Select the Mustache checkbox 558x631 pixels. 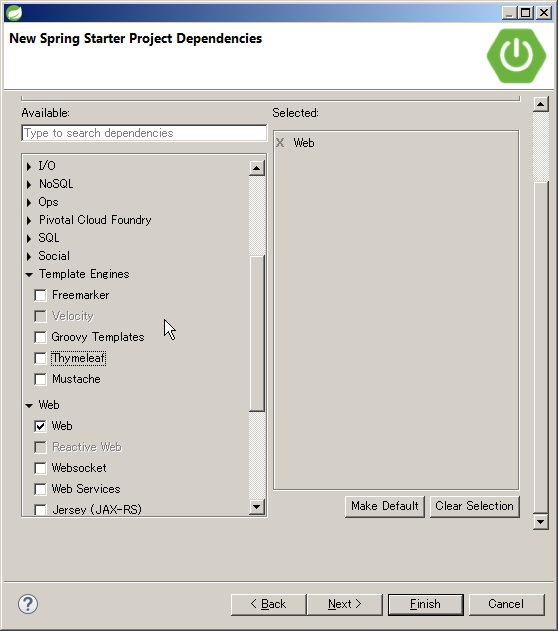click(x=40, y=379)
